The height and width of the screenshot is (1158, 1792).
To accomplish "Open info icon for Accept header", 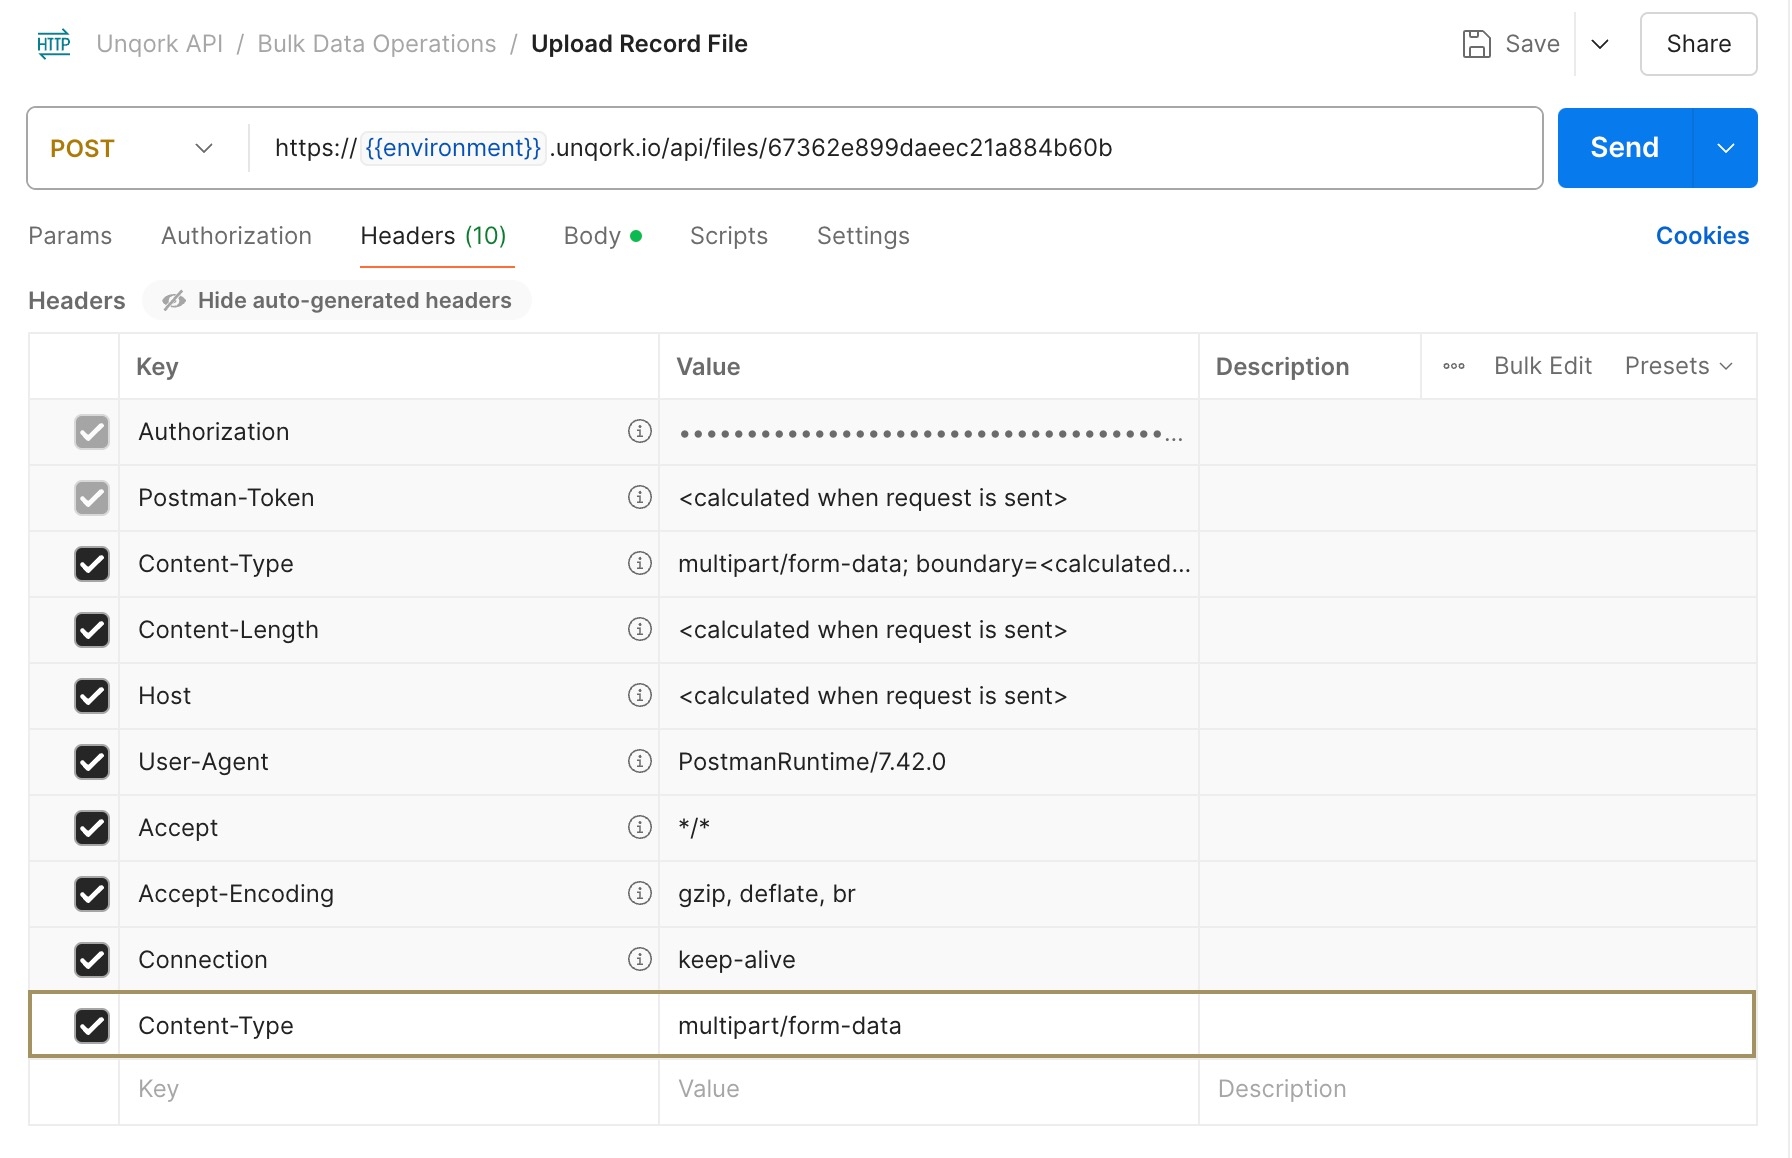I will coord(639,827).
